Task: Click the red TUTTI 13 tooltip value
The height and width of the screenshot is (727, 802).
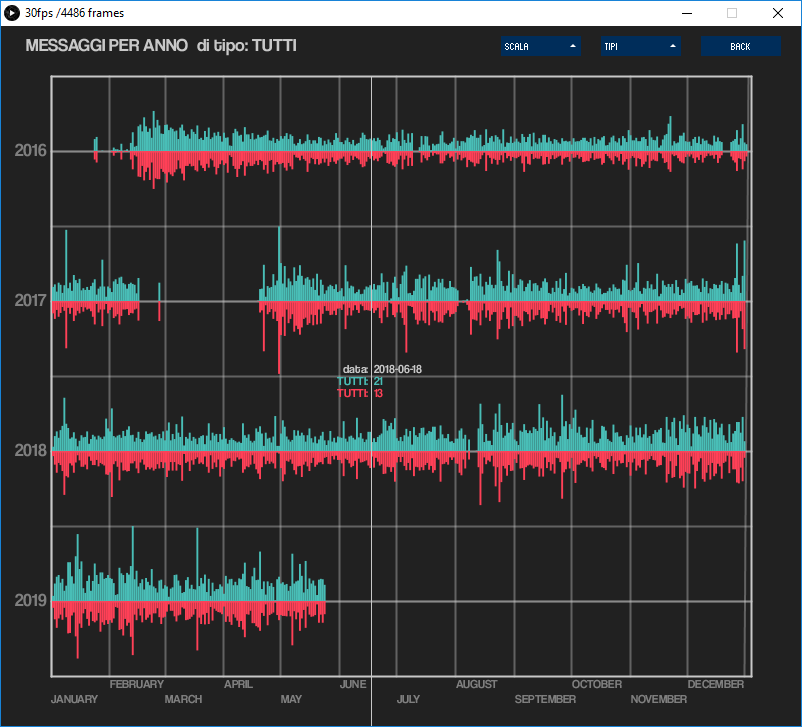Action: click(x=378, y=394)
